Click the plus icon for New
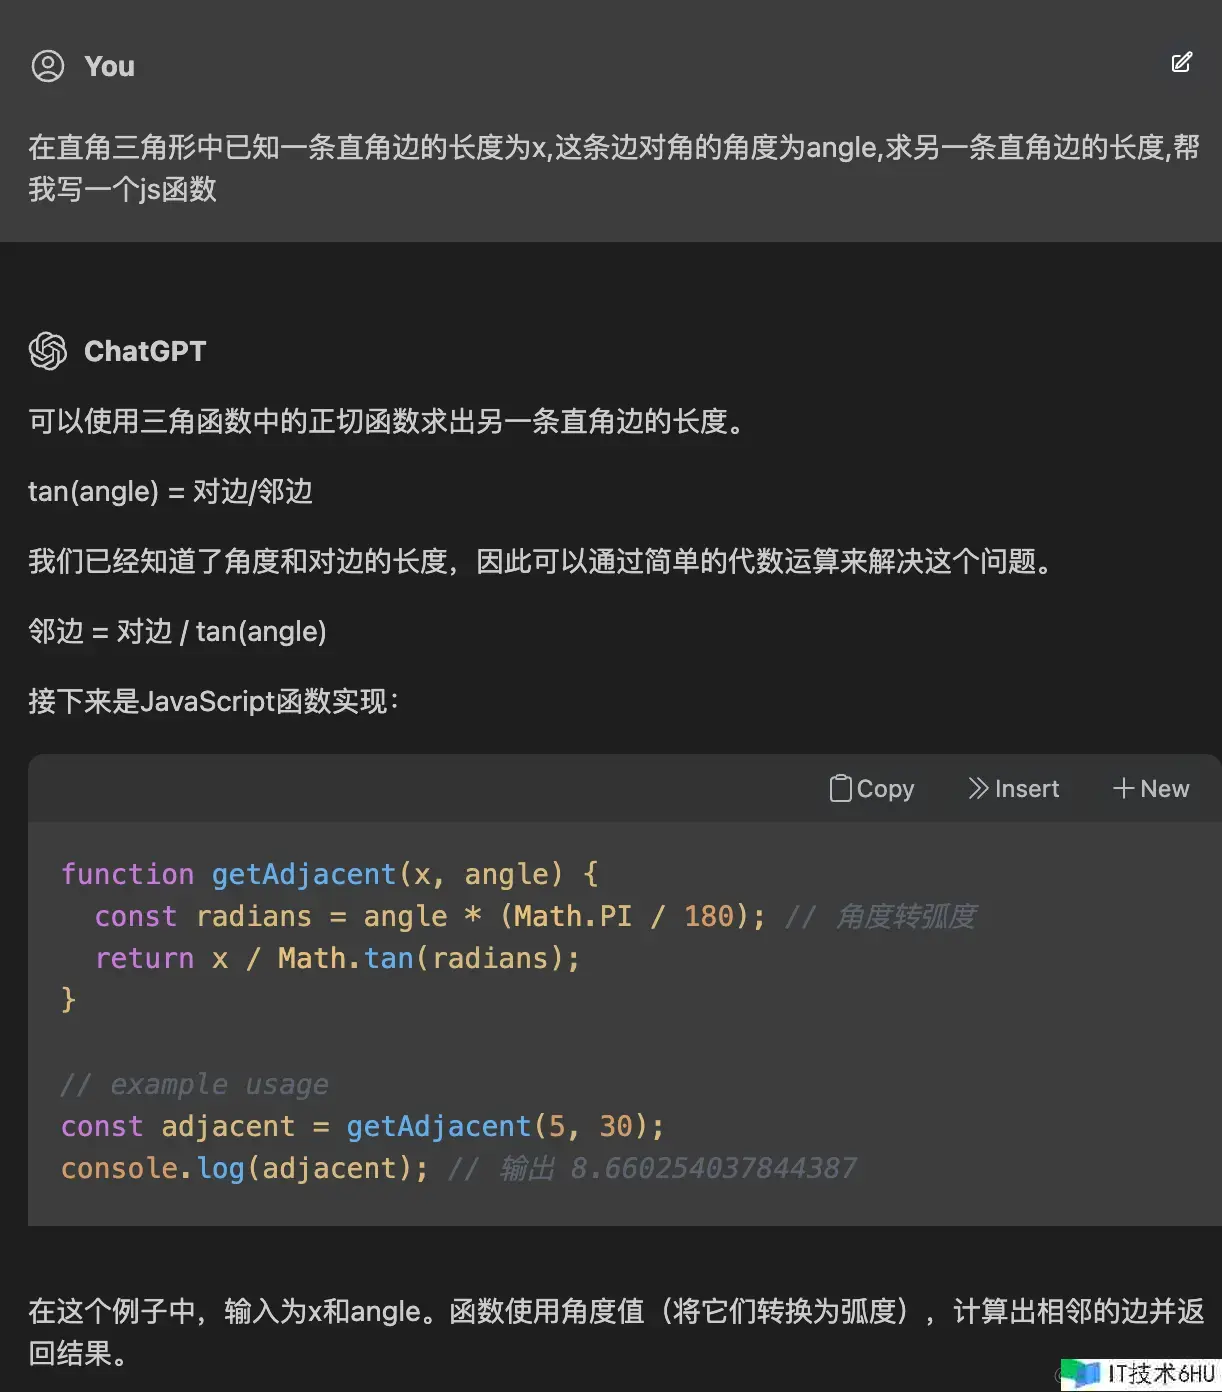The width and height of the screenshot is (1222, 1392). (1123, 788)
